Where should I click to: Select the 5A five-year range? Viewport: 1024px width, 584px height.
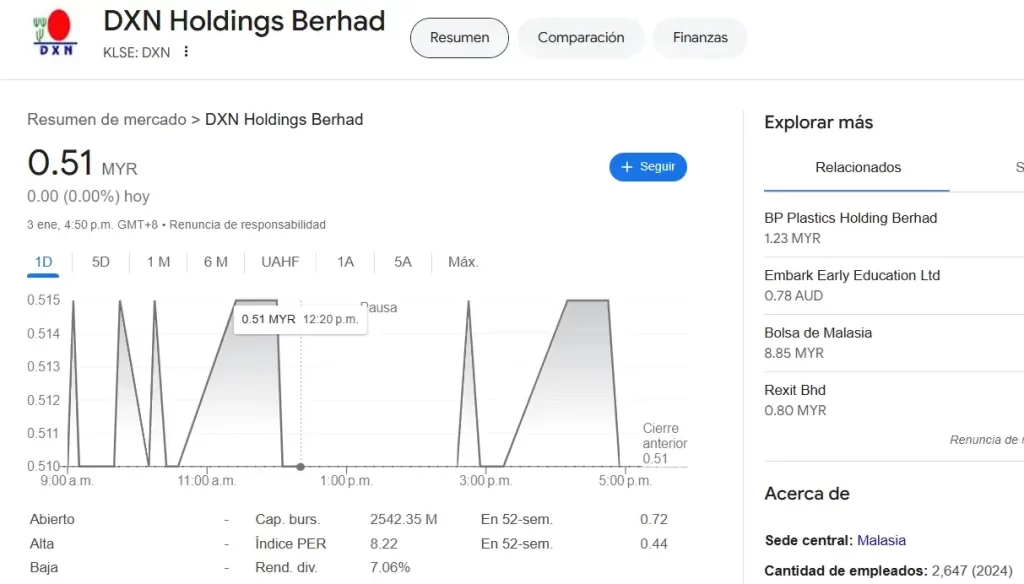(x=402, y=262)
